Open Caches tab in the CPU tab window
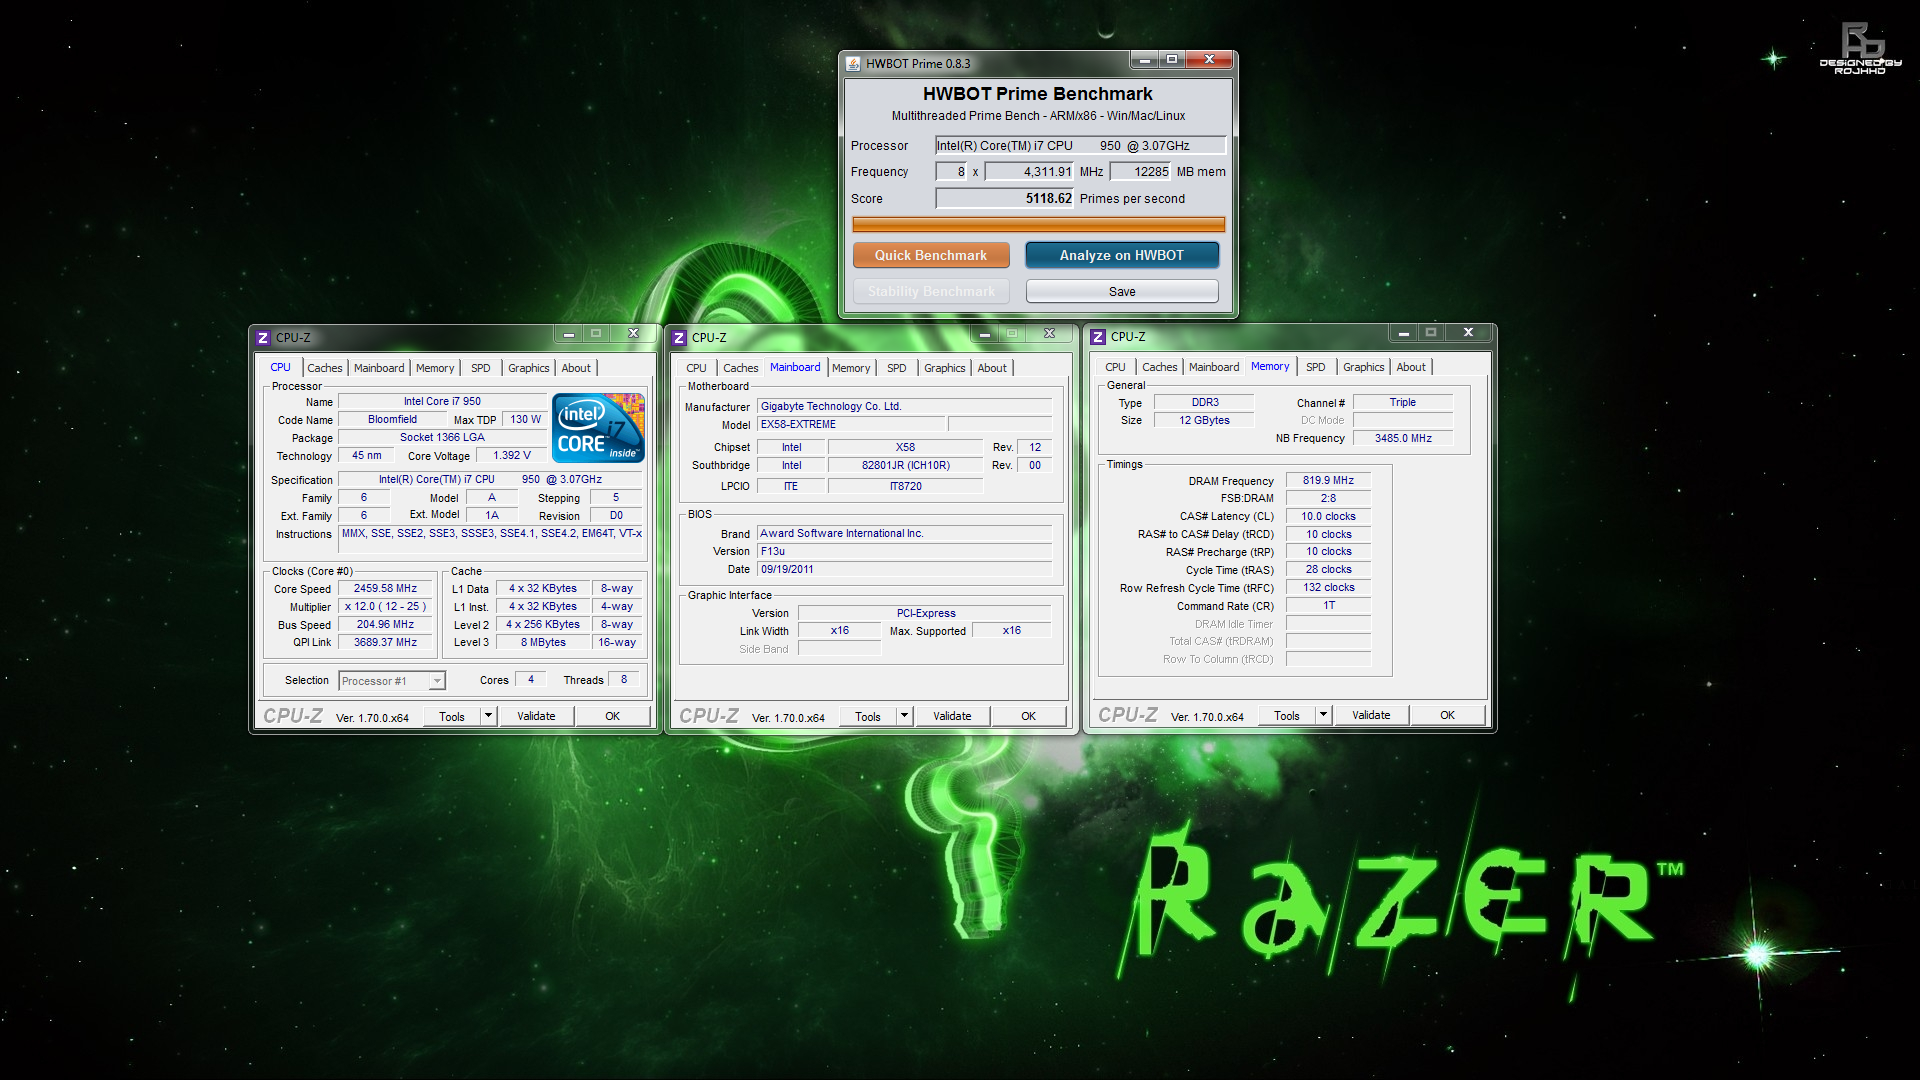This screenshot has width=1920, height=1080. pyautogui.click(x=324, y=368)
